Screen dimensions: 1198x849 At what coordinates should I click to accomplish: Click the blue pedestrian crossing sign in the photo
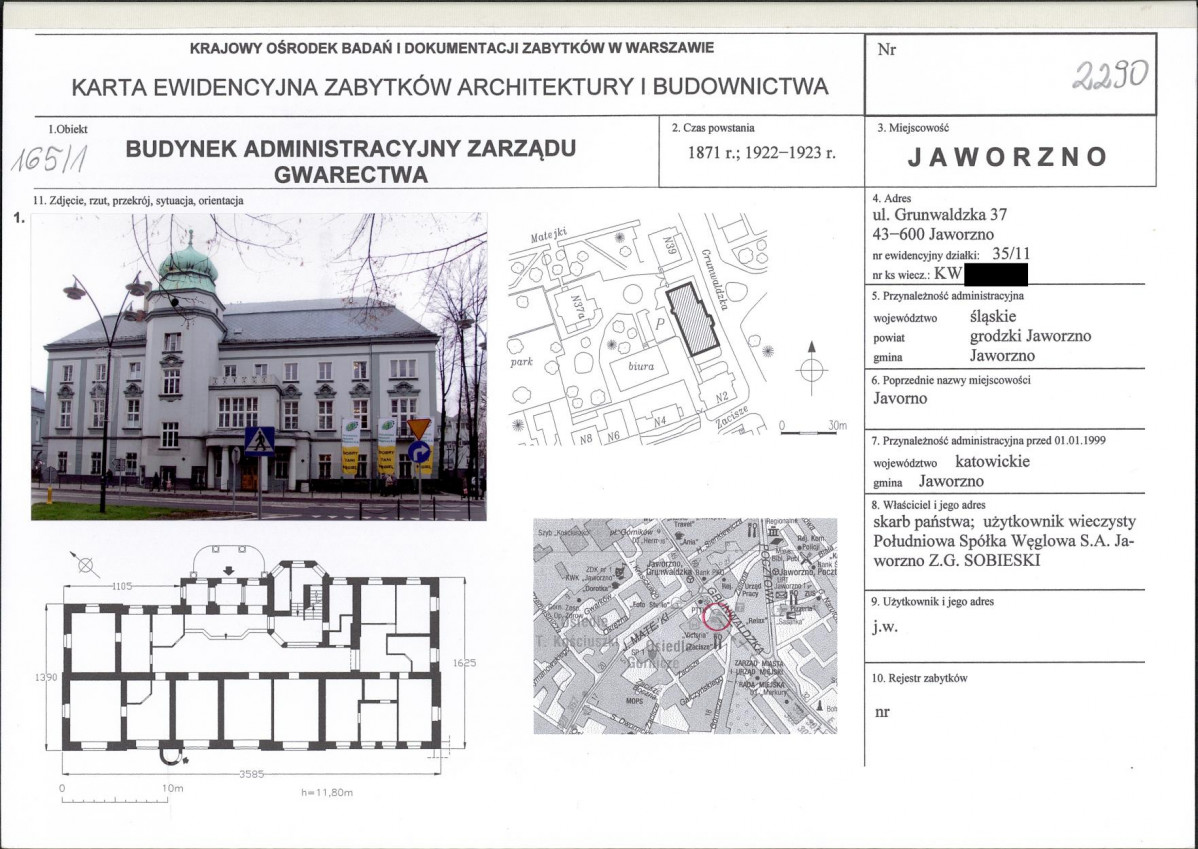pos(259,440)
